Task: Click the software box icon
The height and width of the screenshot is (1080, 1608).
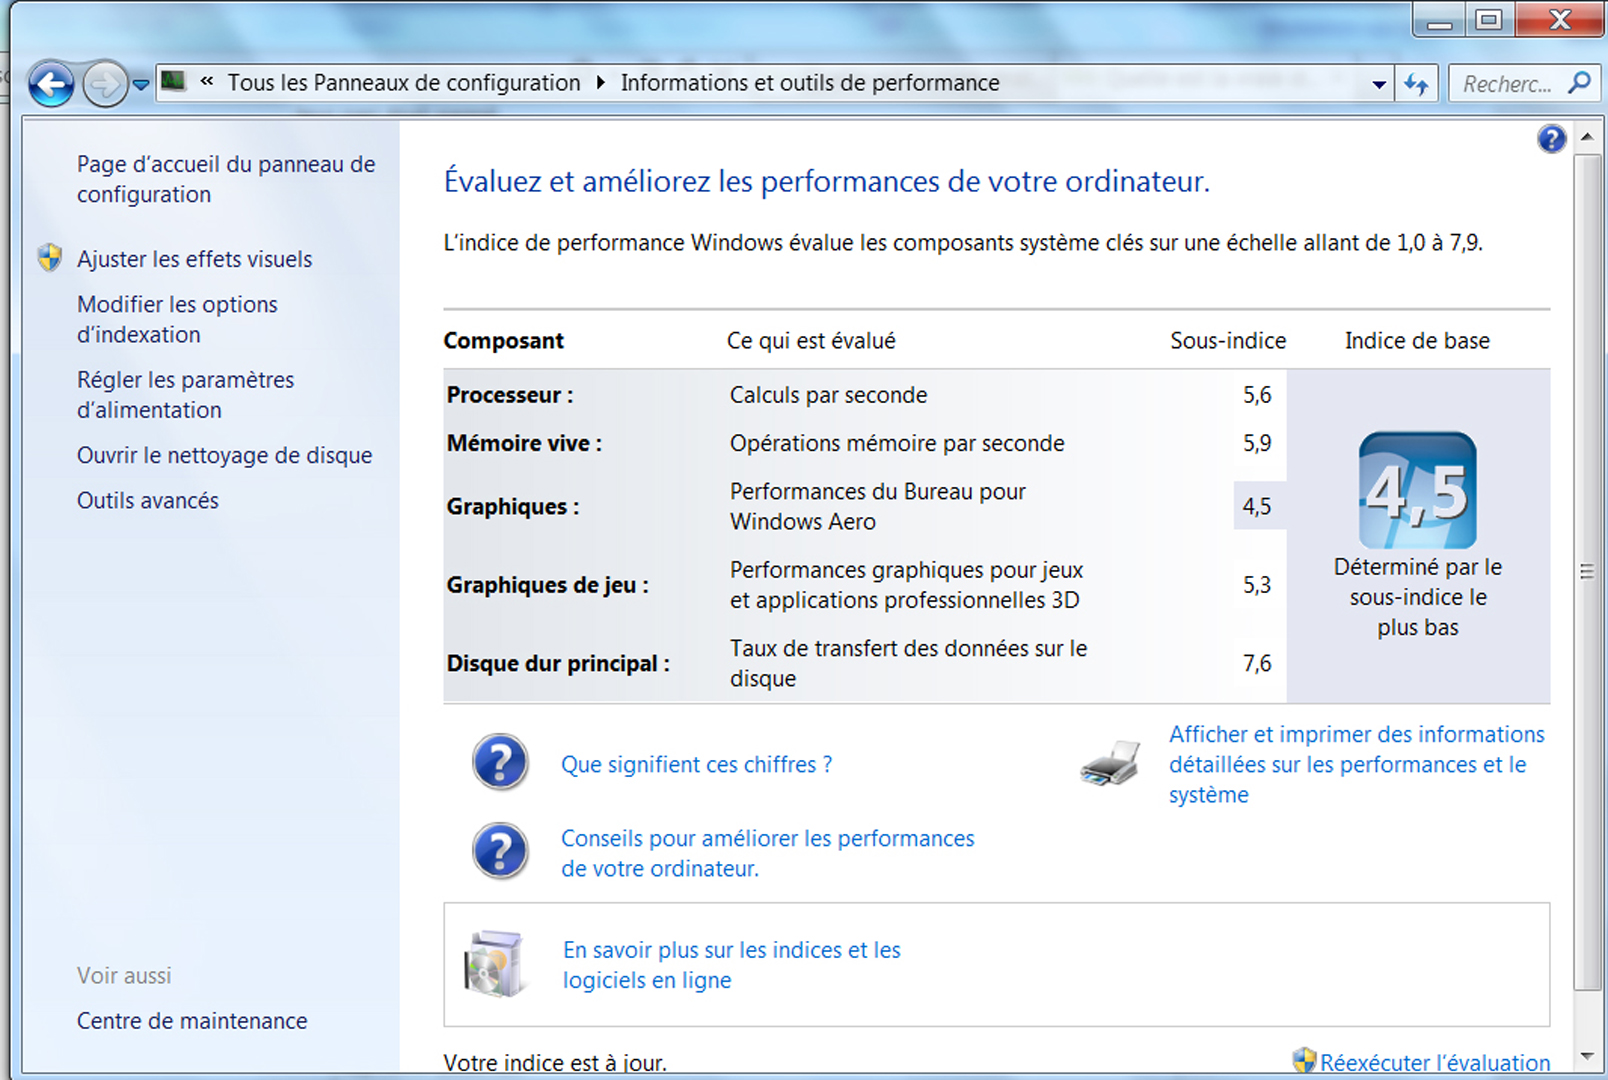Action: (494, 964)
